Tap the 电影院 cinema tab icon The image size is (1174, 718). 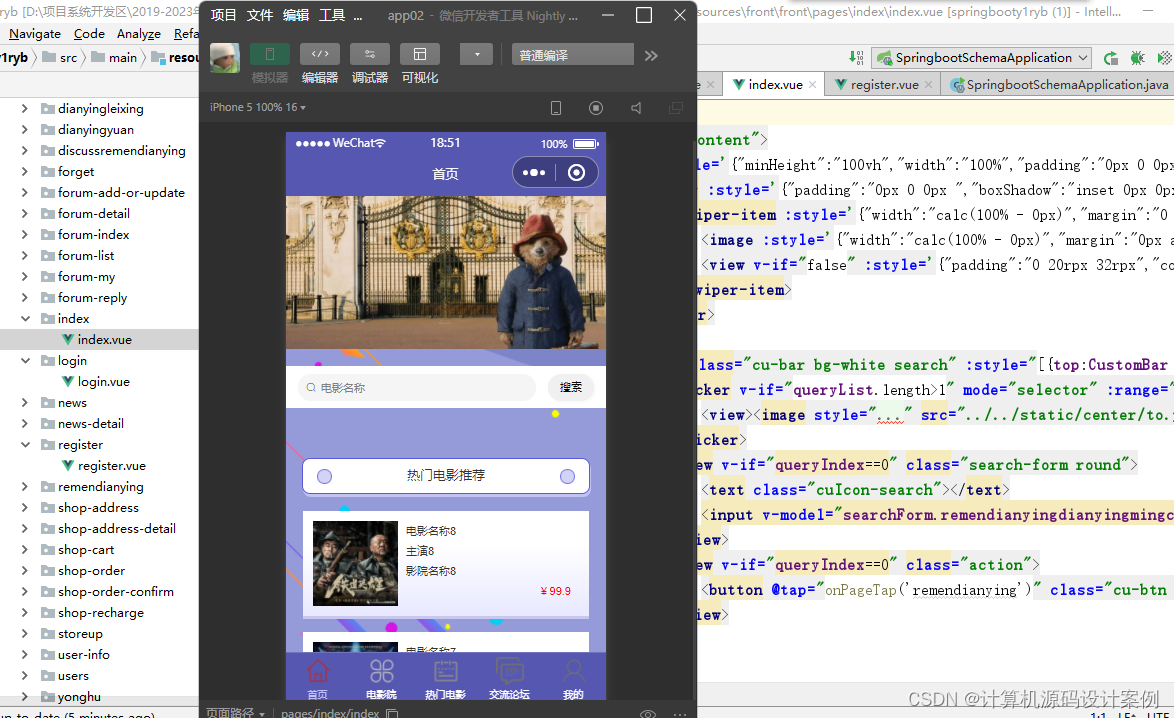tap(381, 679)
